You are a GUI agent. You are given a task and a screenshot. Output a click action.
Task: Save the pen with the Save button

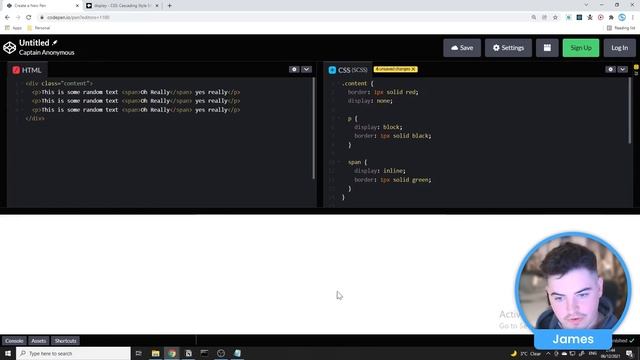click(x=462, y=48)
